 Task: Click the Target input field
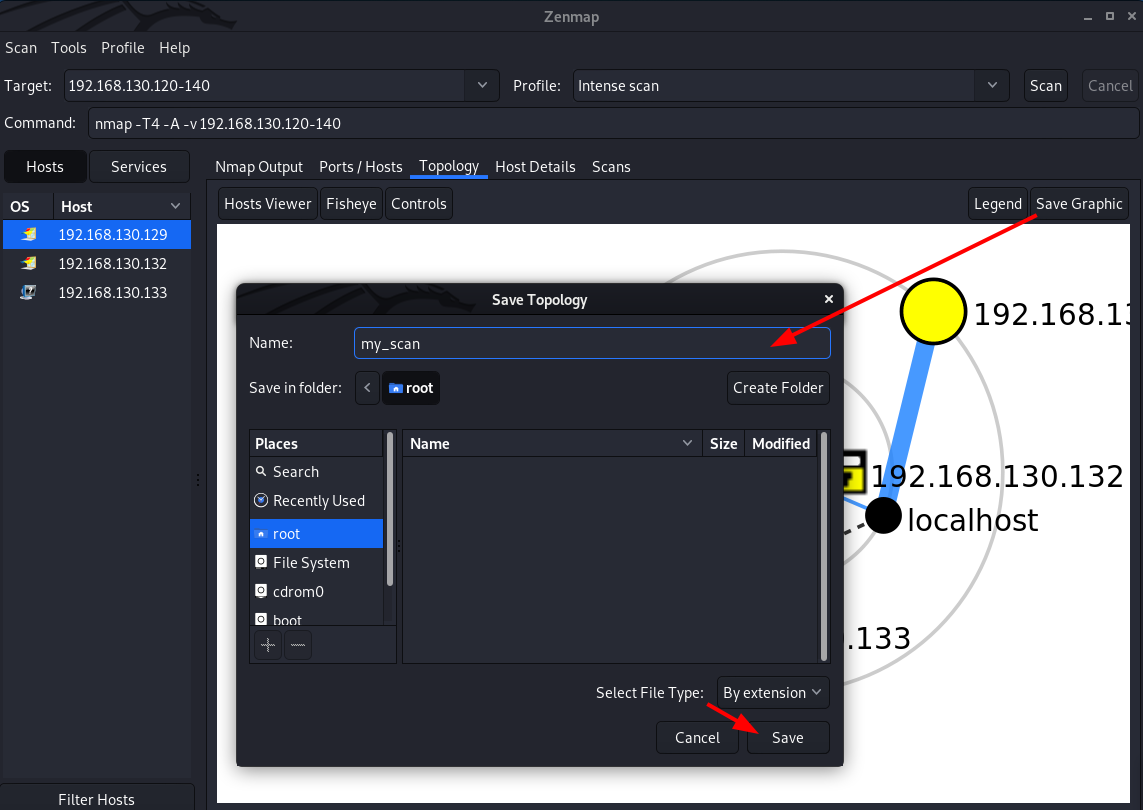[265, 85]
